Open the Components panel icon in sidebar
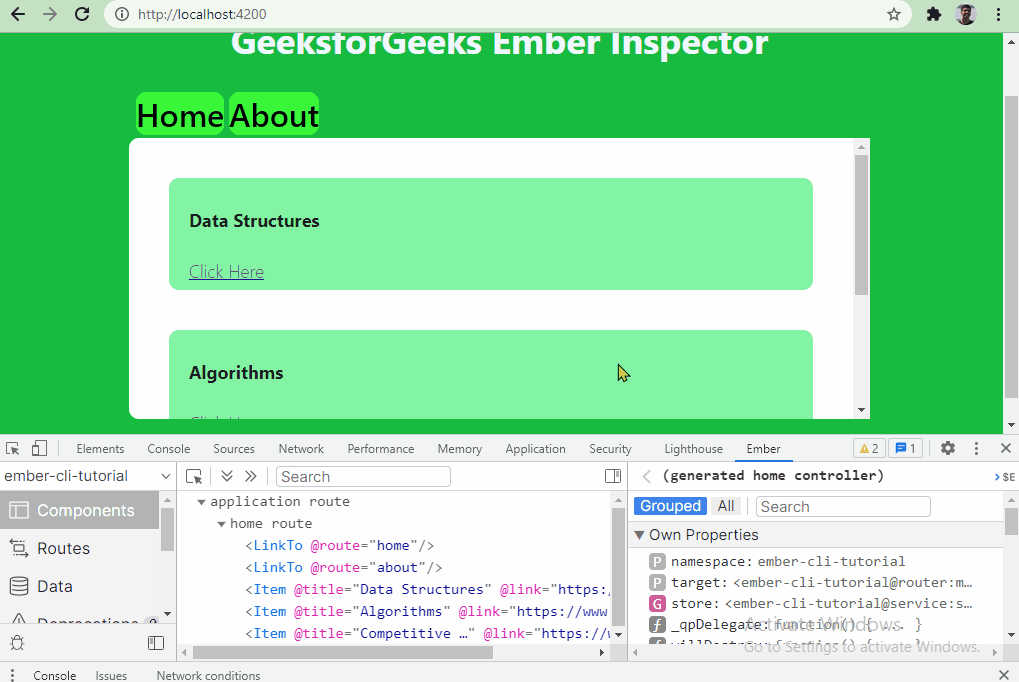1019x682 pixels. coord(19,510)
